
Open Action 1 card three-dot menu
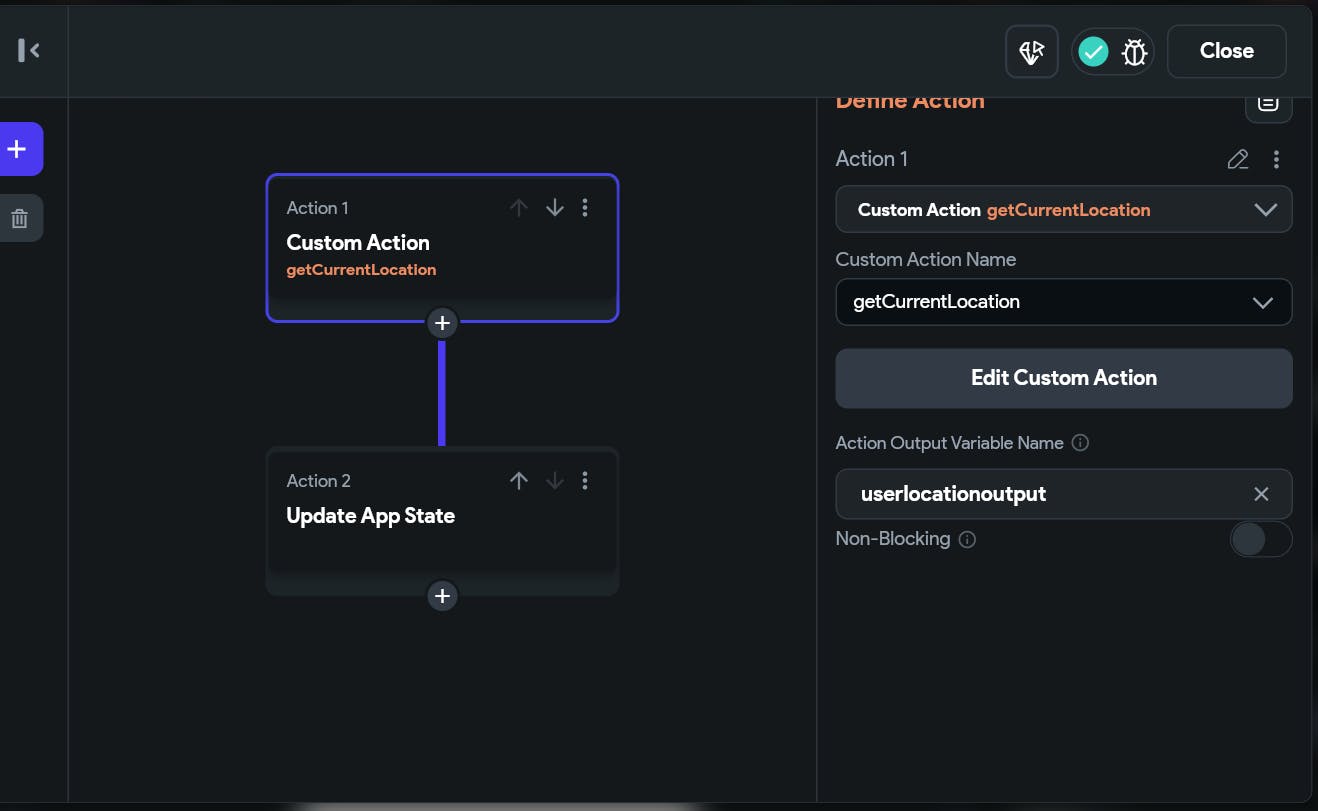(x=585, y=208)
